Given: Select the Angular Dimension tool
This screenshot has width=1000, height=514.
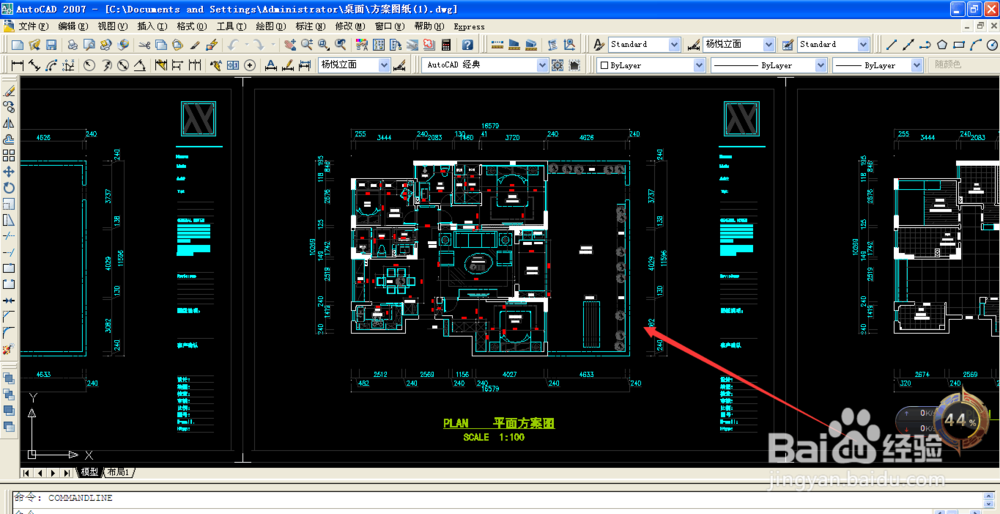Looking at the screenshot, I should [x=139, y=65].
